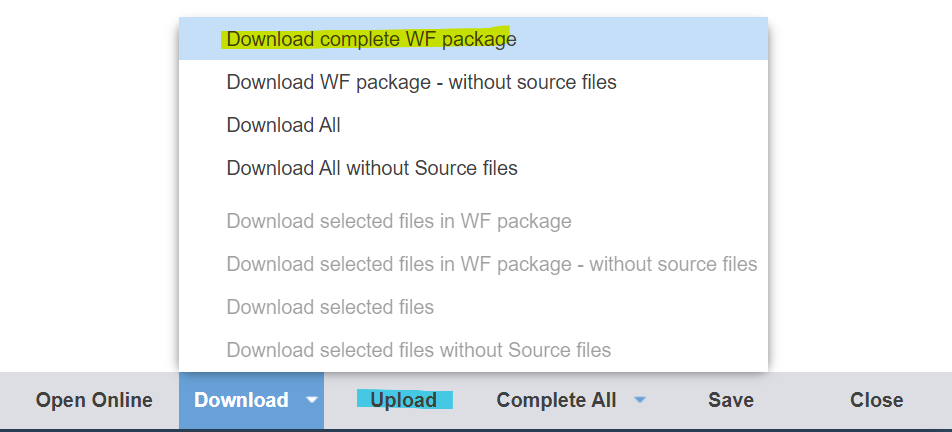Expand the Complete All dropdown arrow
Viewport: 952px width, 432px height.
pos(640,400)
